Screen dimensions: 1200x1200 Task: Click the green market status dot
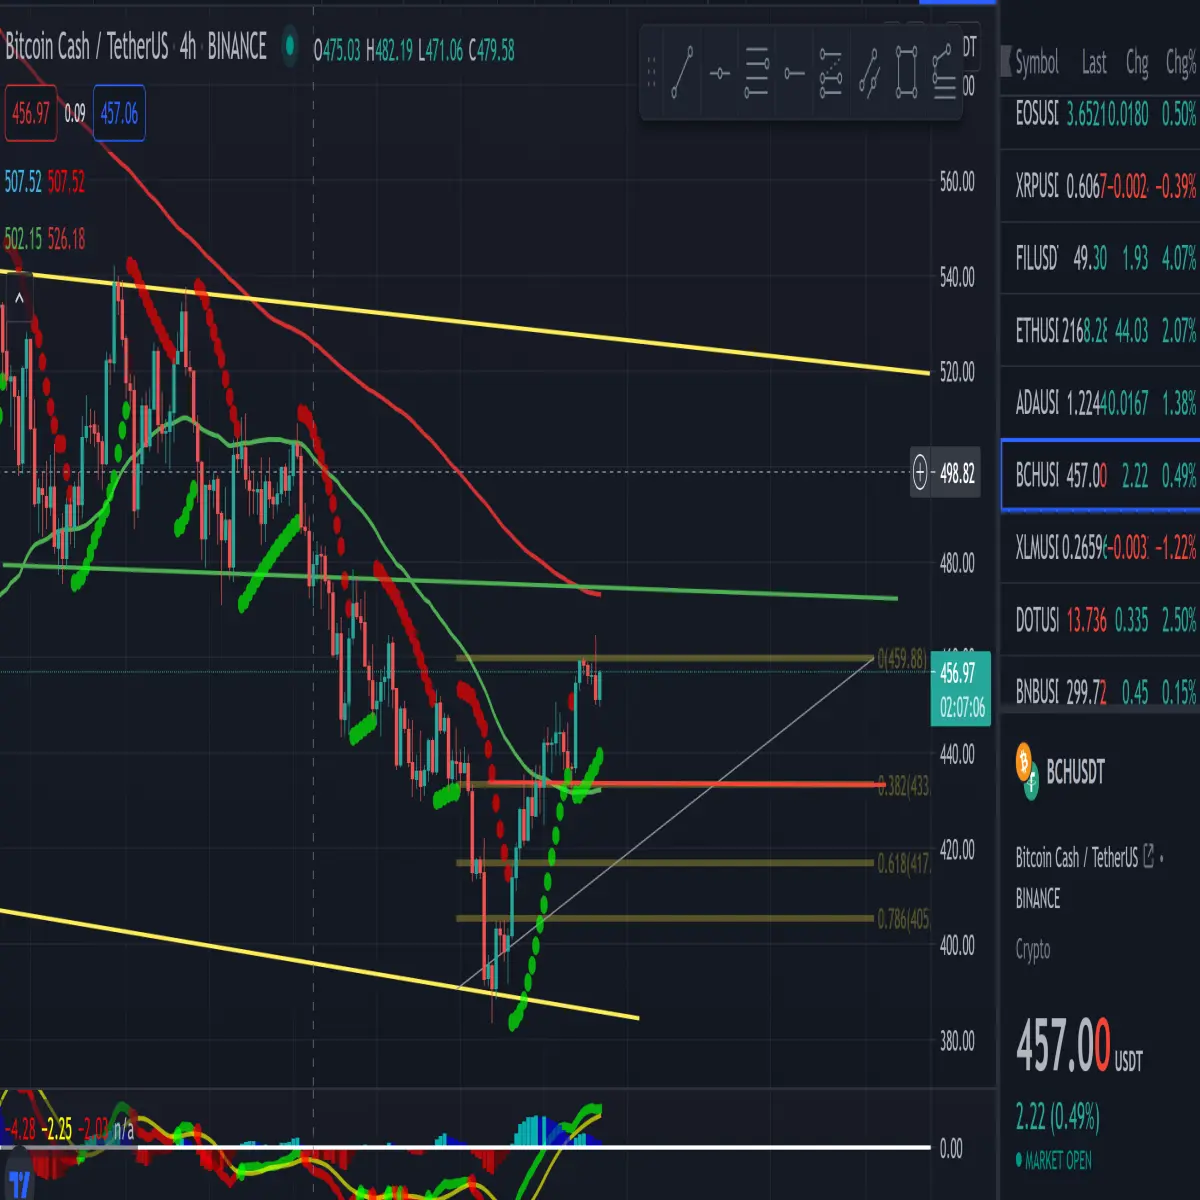click(x=290, y=45)
